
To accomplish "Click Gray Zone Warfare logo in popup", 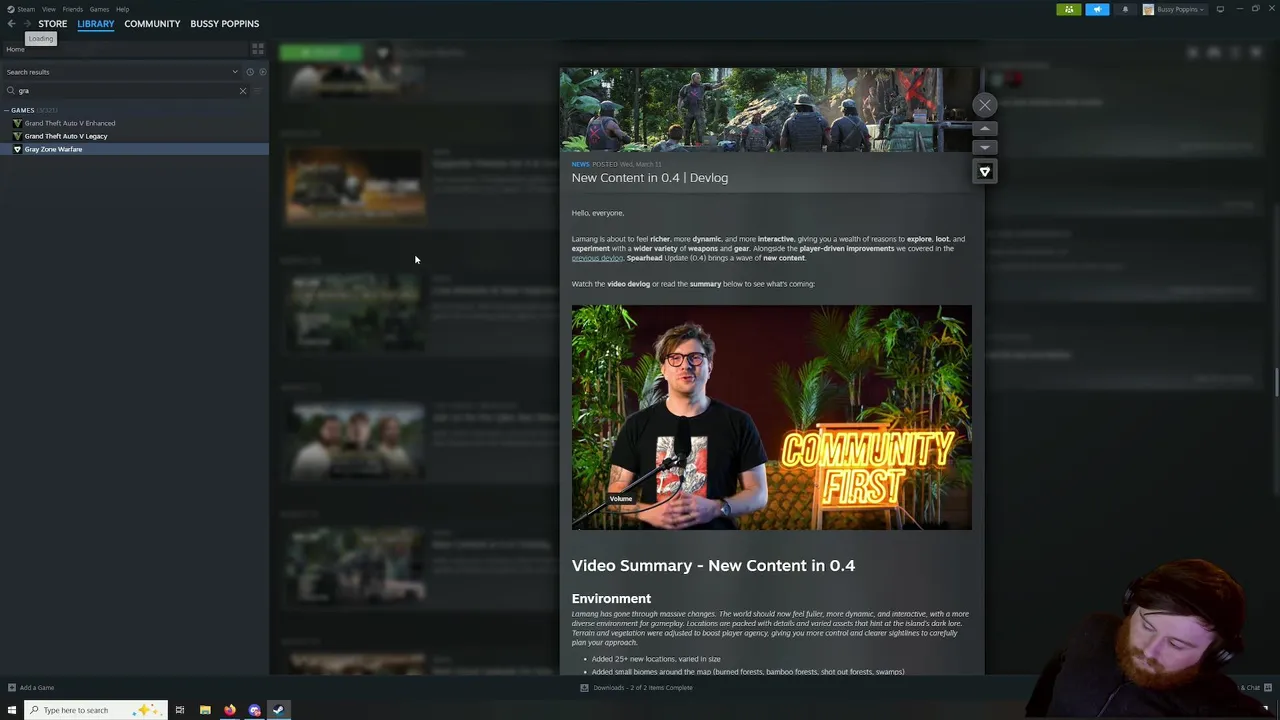I will 985,172.
